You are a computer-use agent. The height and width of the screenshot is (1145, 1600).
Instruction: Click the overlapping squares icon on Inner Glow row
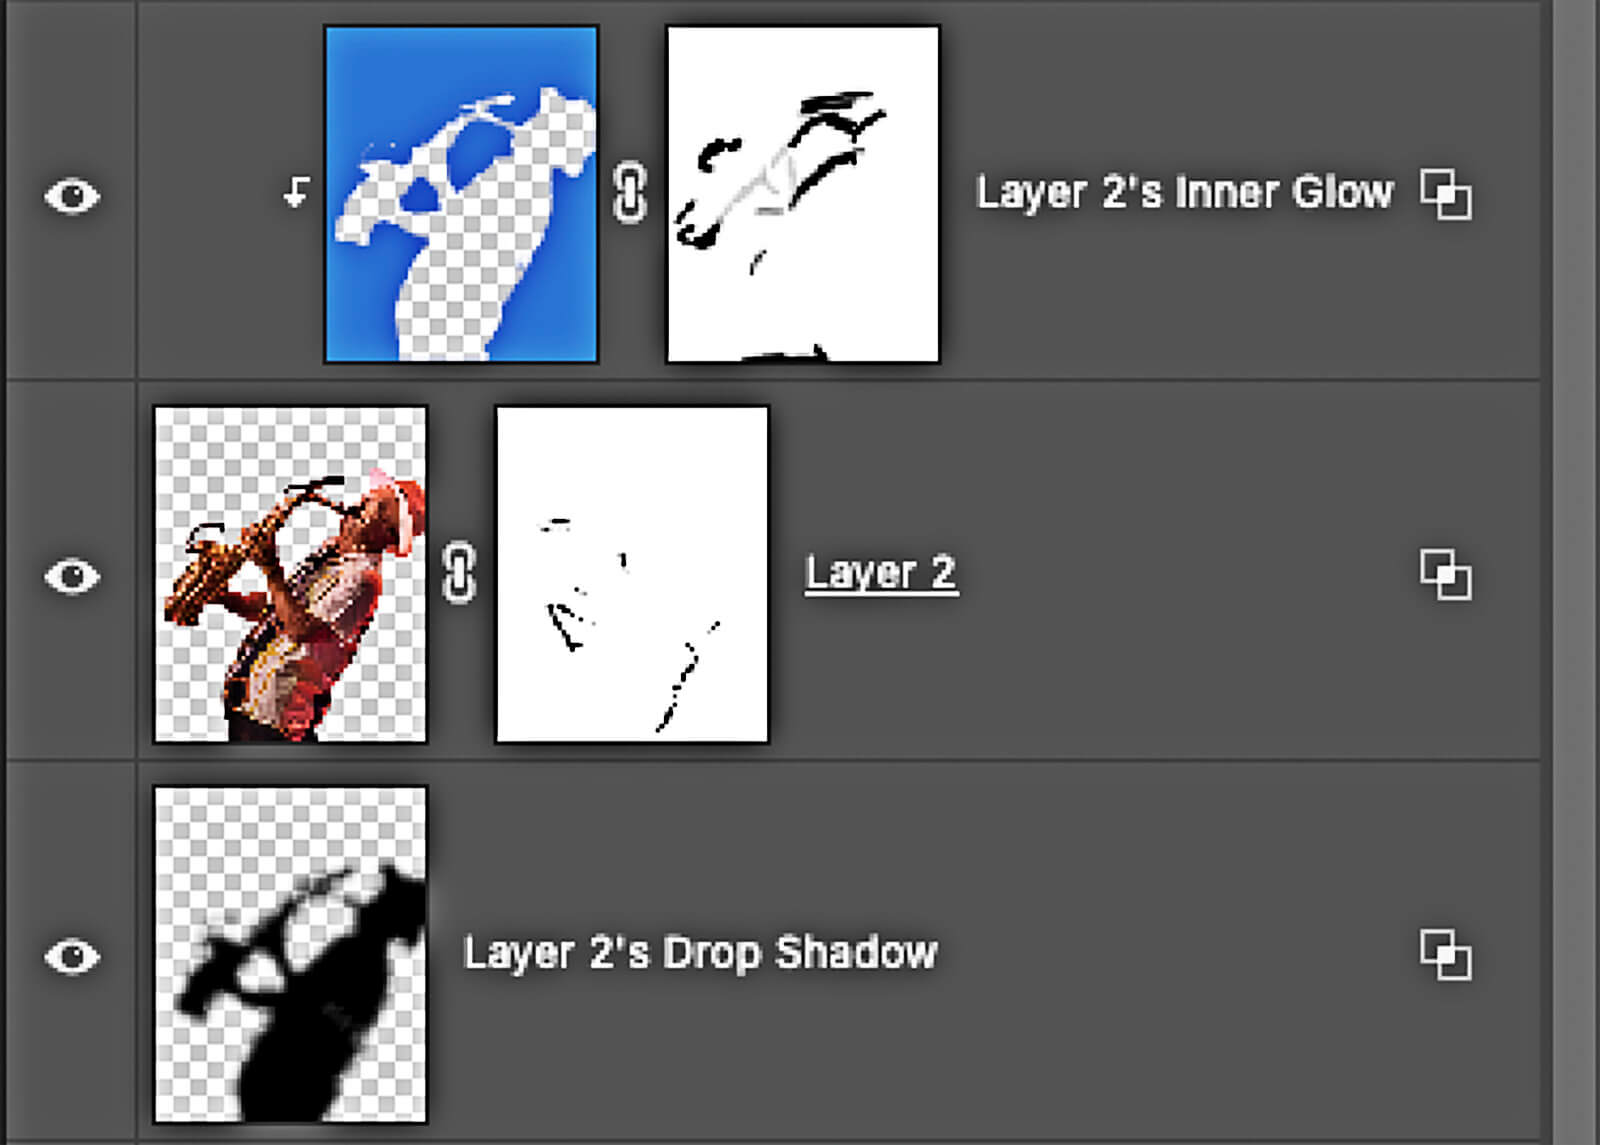[x=1446, y=194]
